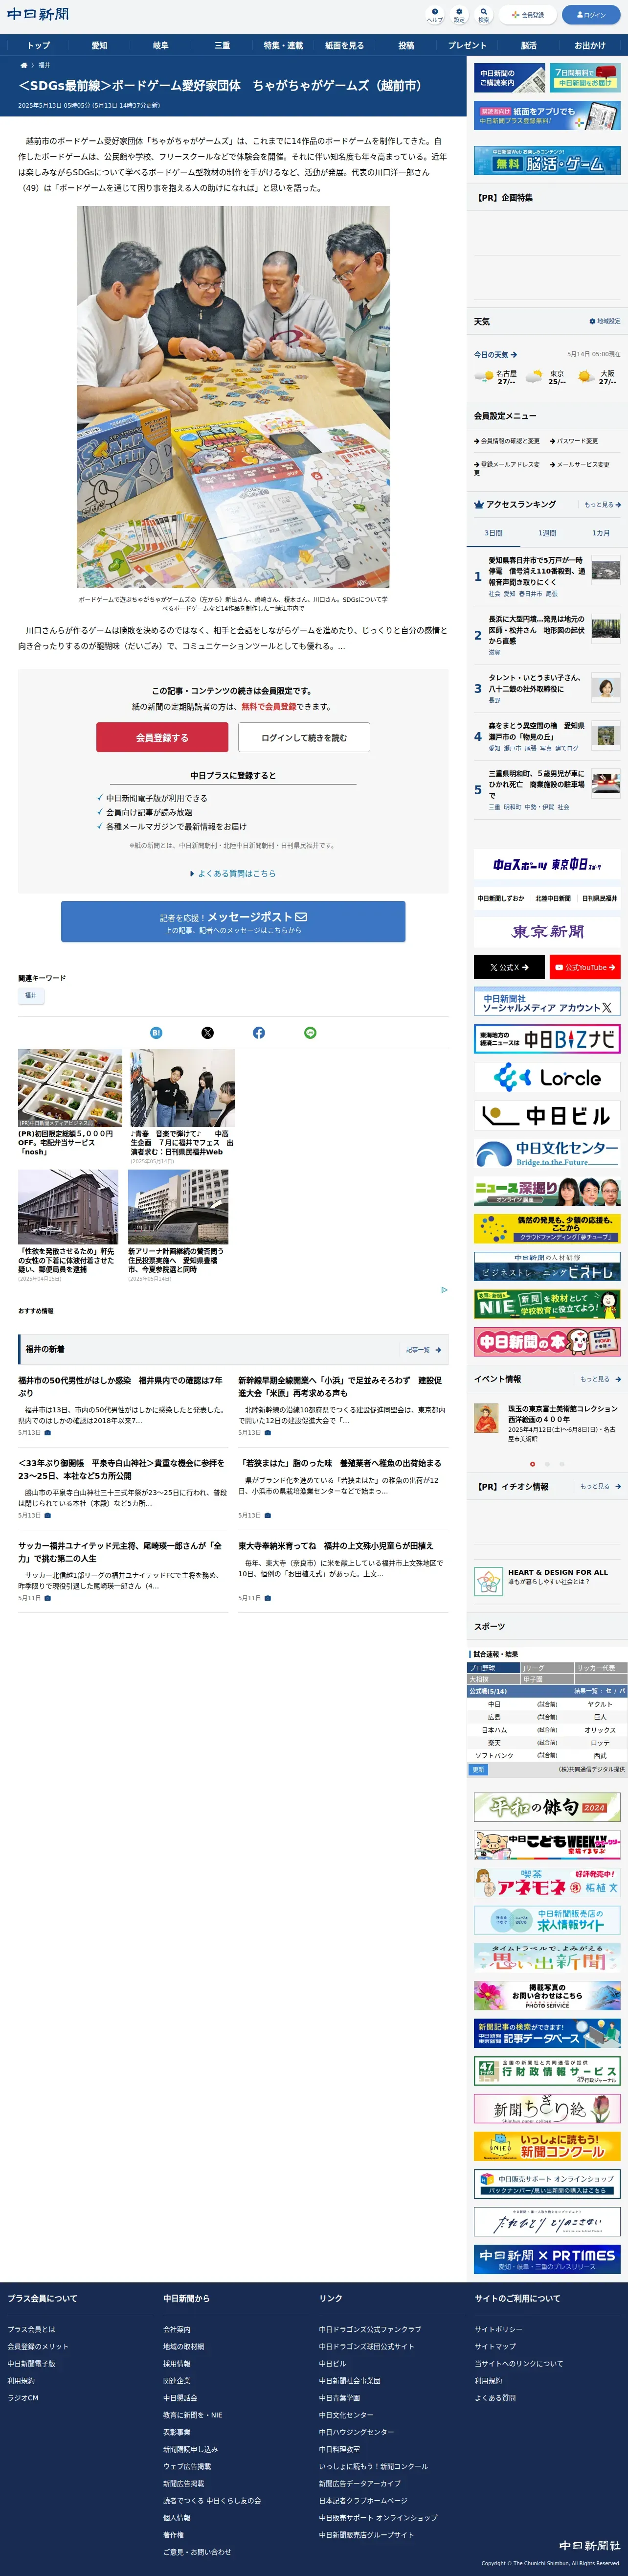Viewport: 628px width, 2576px height.
Task: Click もっと見る beside アクセスランキング
Action: (x=602, y=505)
